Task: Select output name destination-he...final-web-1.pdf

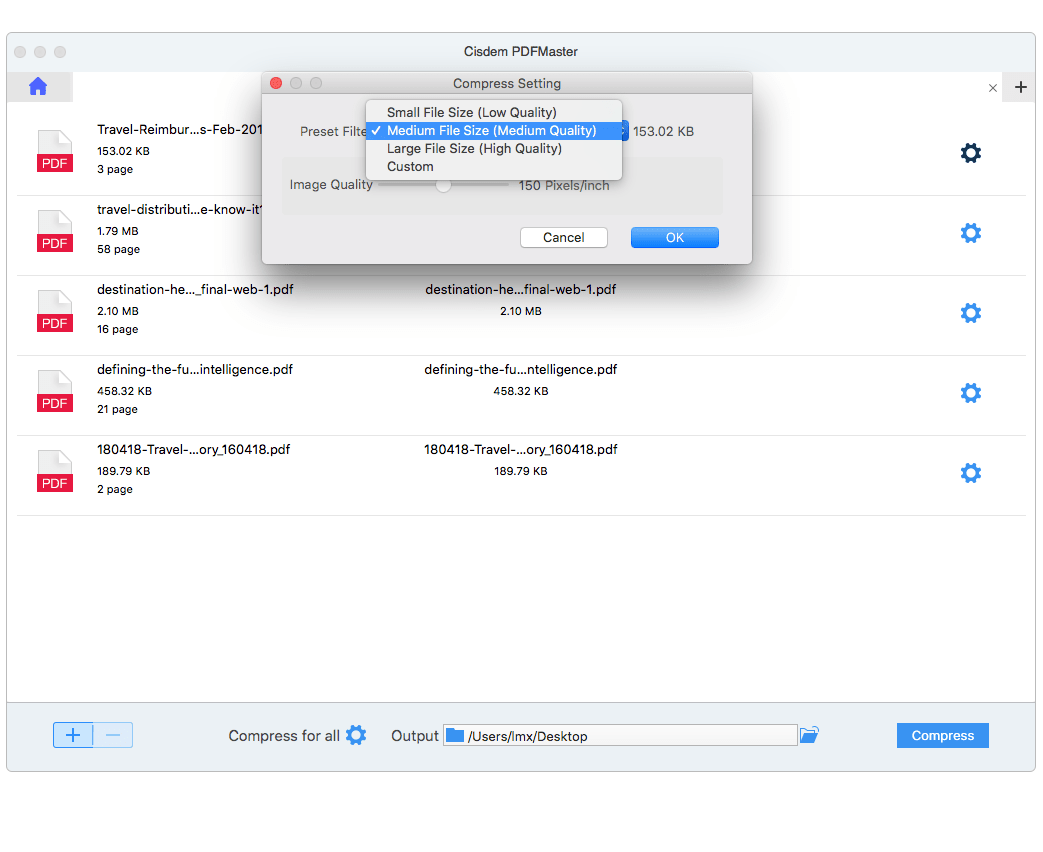Action: pos(521,289)
